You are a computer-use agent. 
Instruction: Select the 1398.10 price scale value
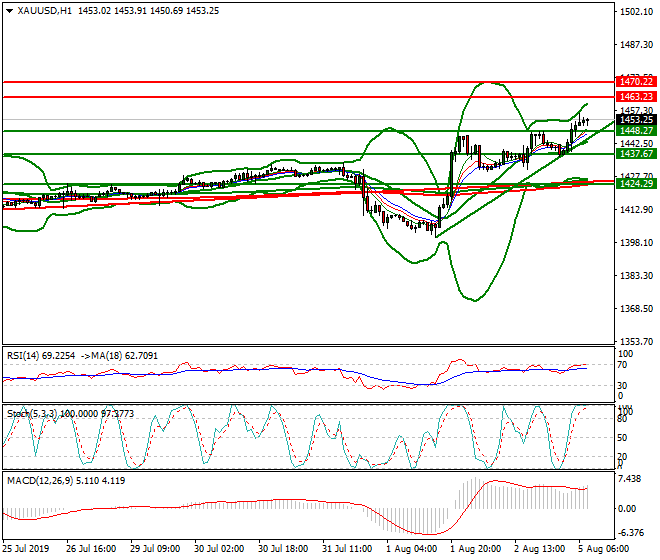pyautogui.click(x=636, y=243)
